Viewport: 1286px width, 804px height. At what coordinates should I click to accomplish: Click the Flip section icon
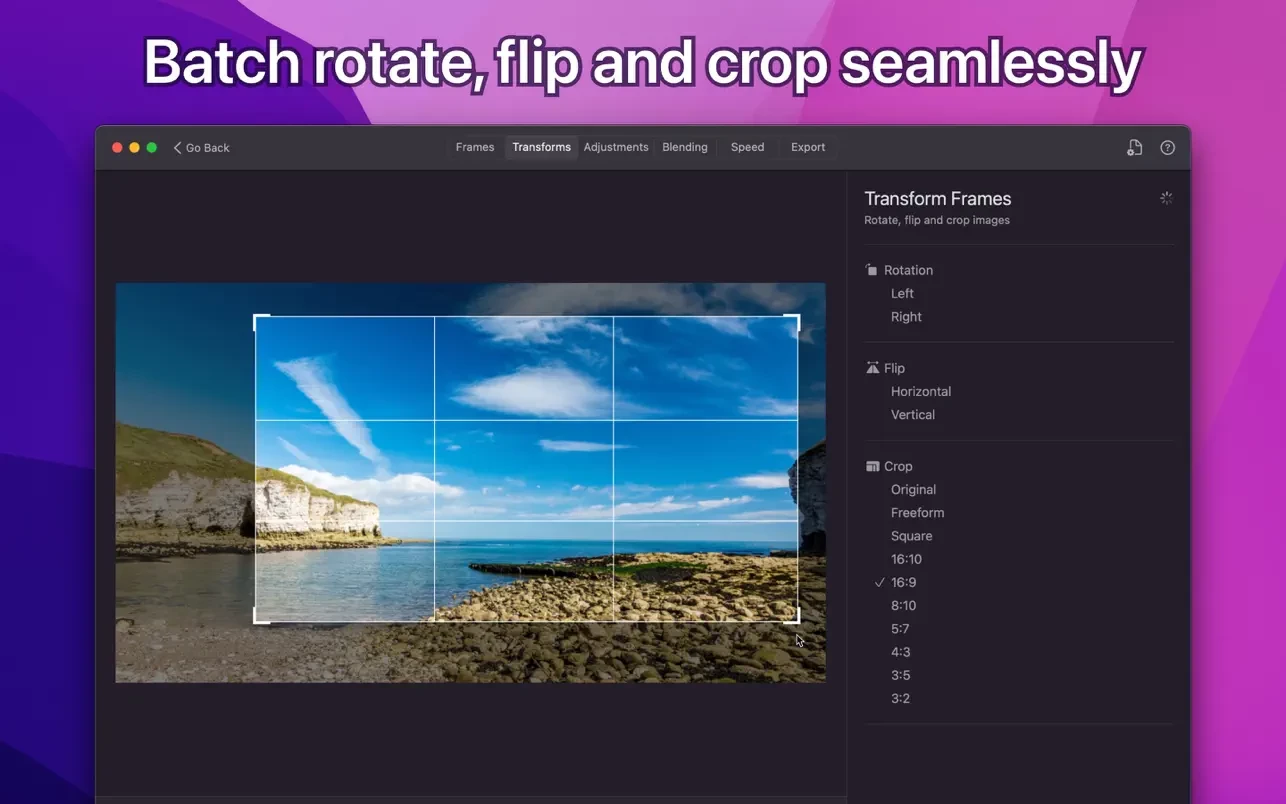(x=872, y=368)
